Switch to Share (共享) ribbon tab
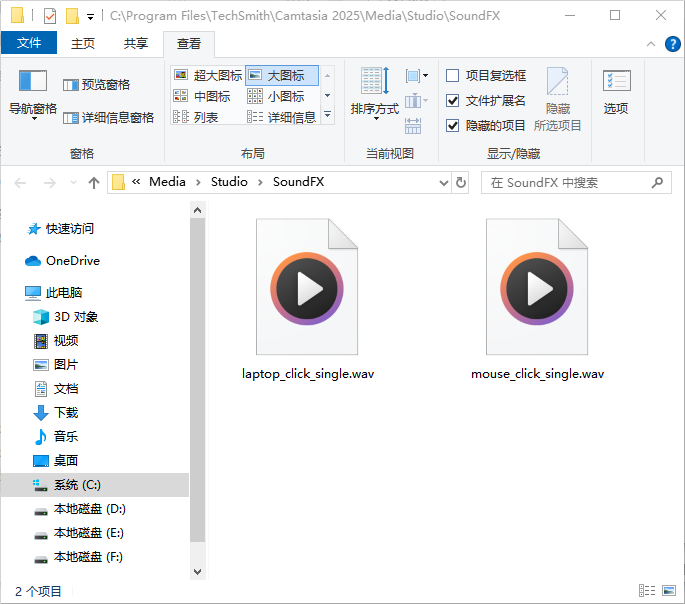This screenshot has height=604, width=685. [x=136, y=43]
